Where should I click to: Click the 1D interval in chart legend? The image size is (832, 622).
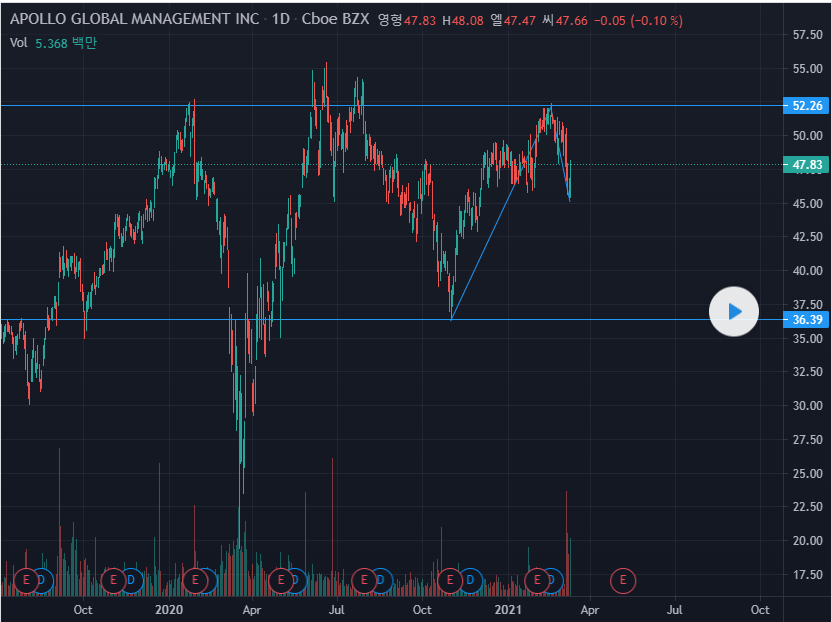tap(282, 20)
